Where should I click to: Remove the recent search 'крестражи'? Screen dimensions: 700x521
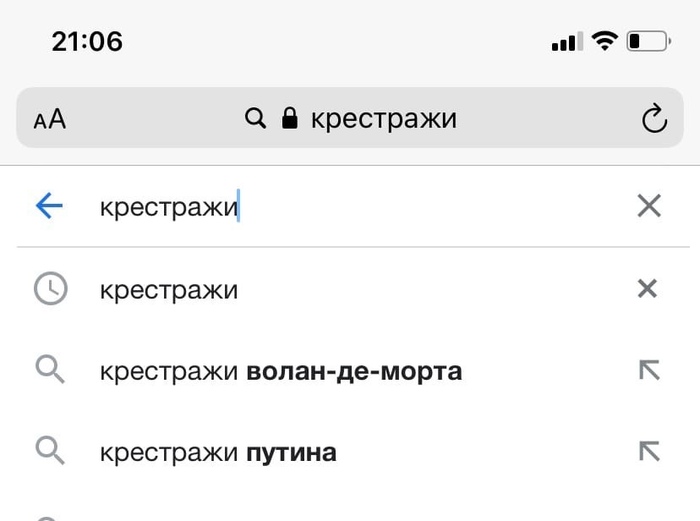[648, 289]
